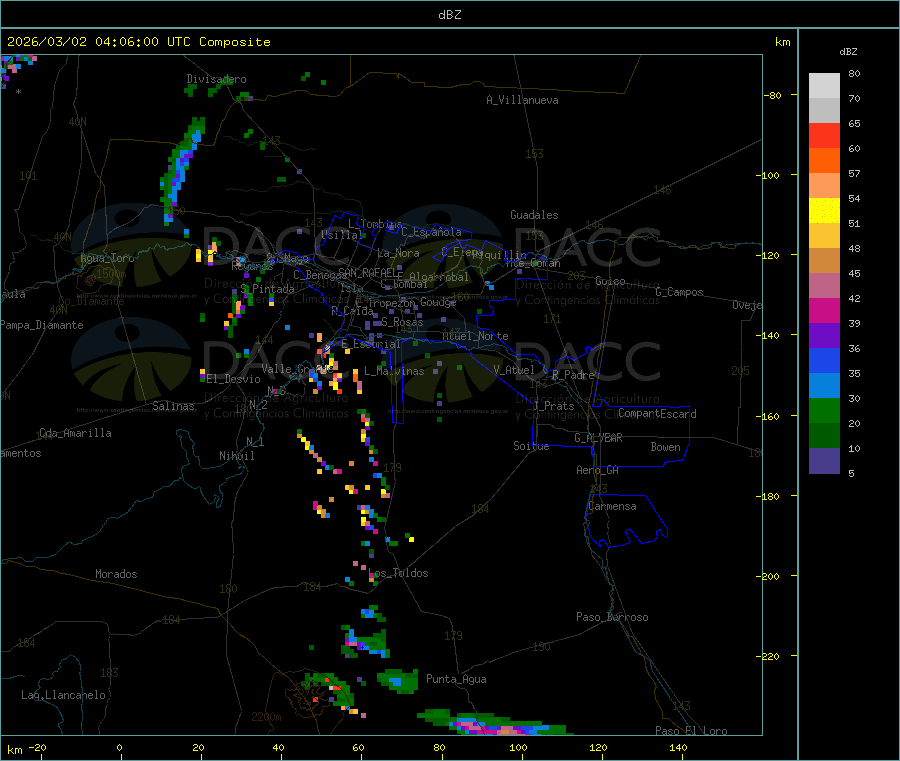
Task: Click the Atuel_Norte map label
Action: coord(475,336)
